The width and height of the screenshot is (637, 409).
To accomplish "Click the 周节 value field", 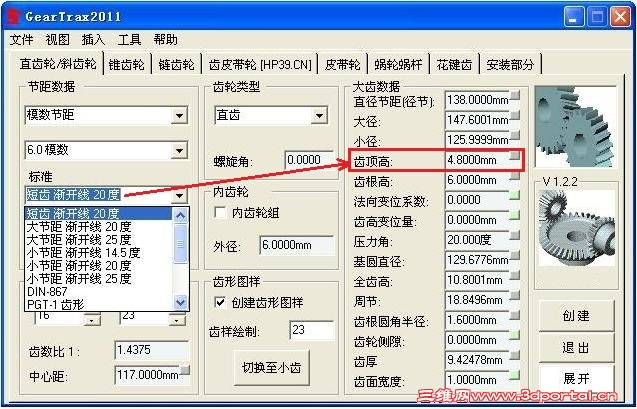I will click(477, 300).
